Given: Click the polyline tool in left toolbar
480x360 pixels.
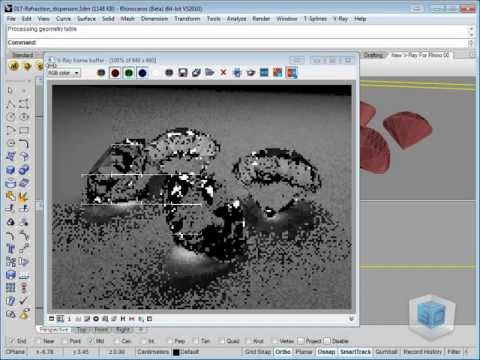Looking at the screenshot, I should coord(11,104).
